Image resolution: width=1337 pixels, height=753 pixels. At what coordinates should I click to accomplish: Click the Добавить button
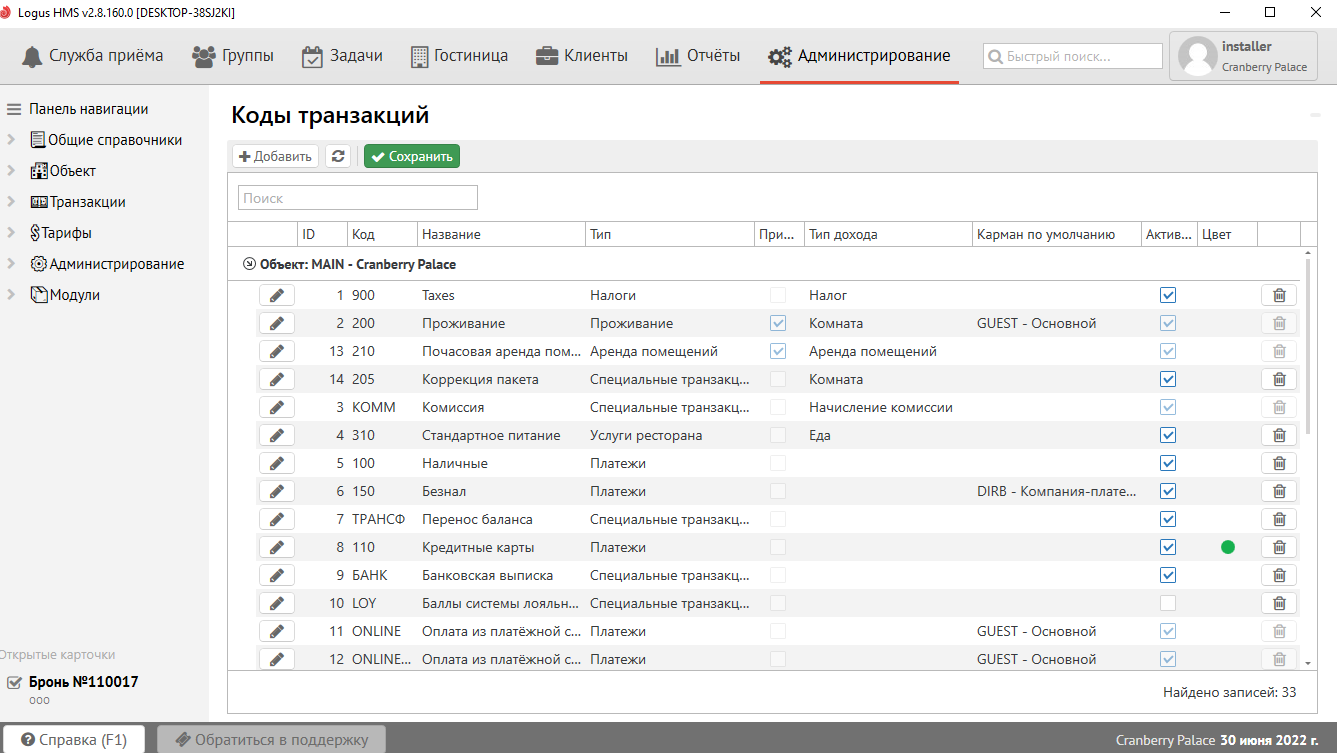pos(275,156)
